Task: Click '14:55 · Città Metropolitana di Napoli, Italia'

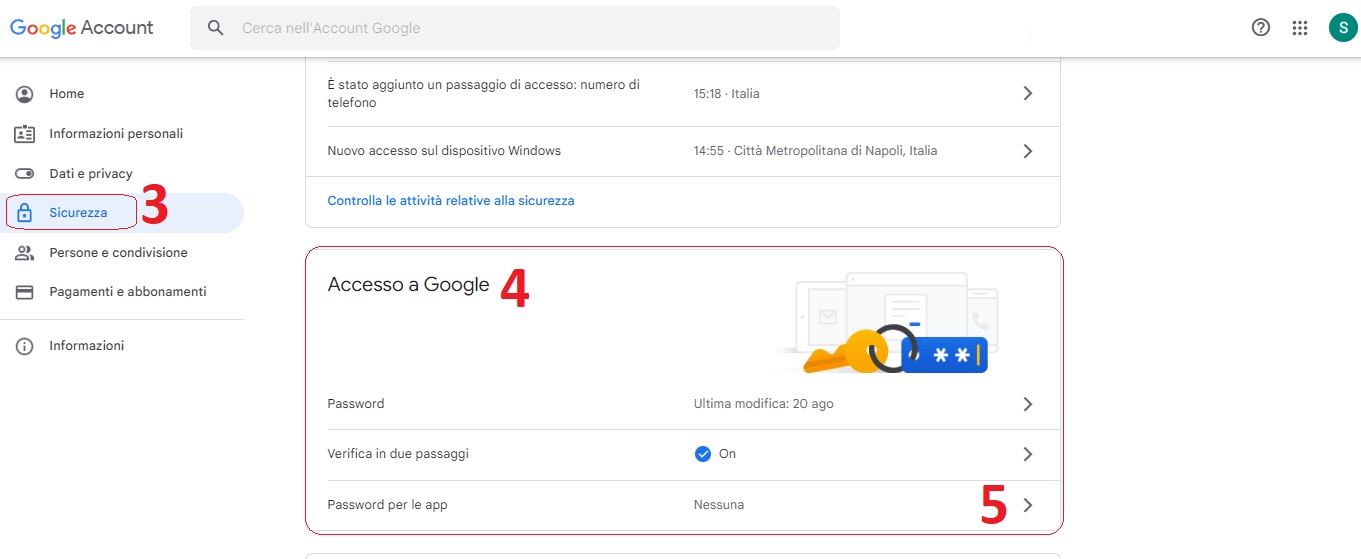Action: [816, 151]
